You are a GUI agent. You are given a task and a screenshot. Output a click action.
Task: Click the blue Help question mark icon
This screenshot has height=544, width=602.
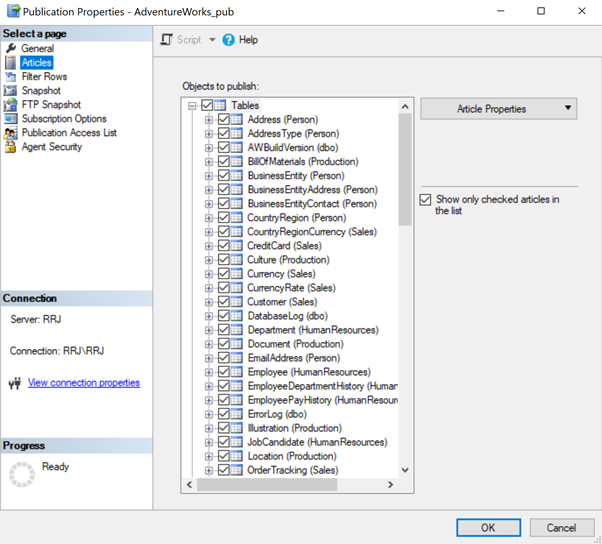228,40
